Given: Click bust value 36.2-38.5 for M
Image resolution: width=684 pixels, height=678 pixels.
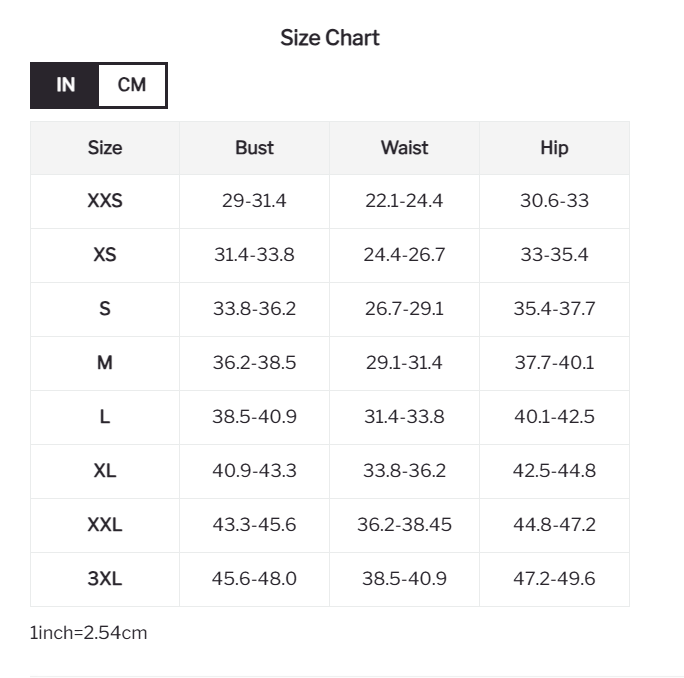Looking at the screenshot, I should (254, 363).
